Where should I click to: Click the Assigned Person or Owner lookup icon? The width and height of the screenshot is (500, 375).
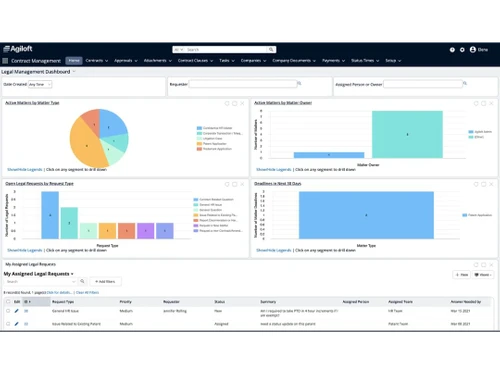coord(465,83)
